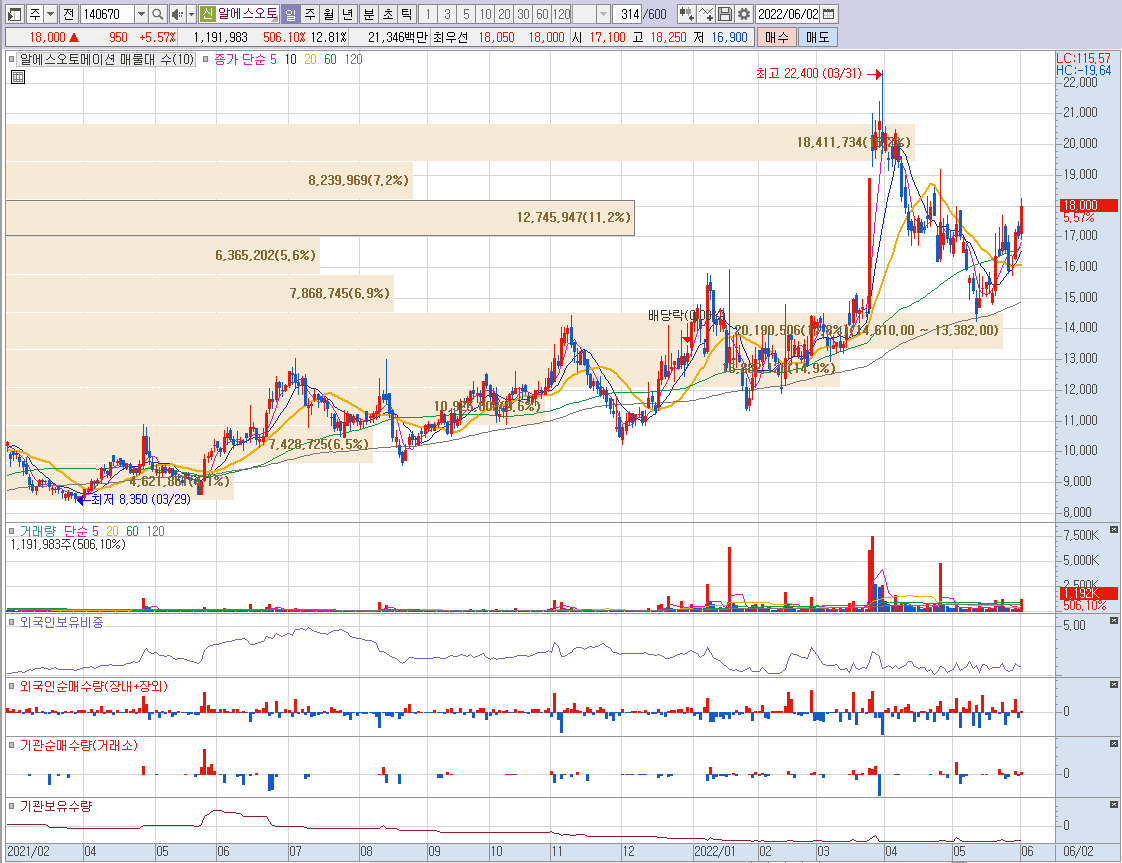This screenshot has height=863, width=1122.
Task: Select interval 60 button
Action: coord(542,14)
